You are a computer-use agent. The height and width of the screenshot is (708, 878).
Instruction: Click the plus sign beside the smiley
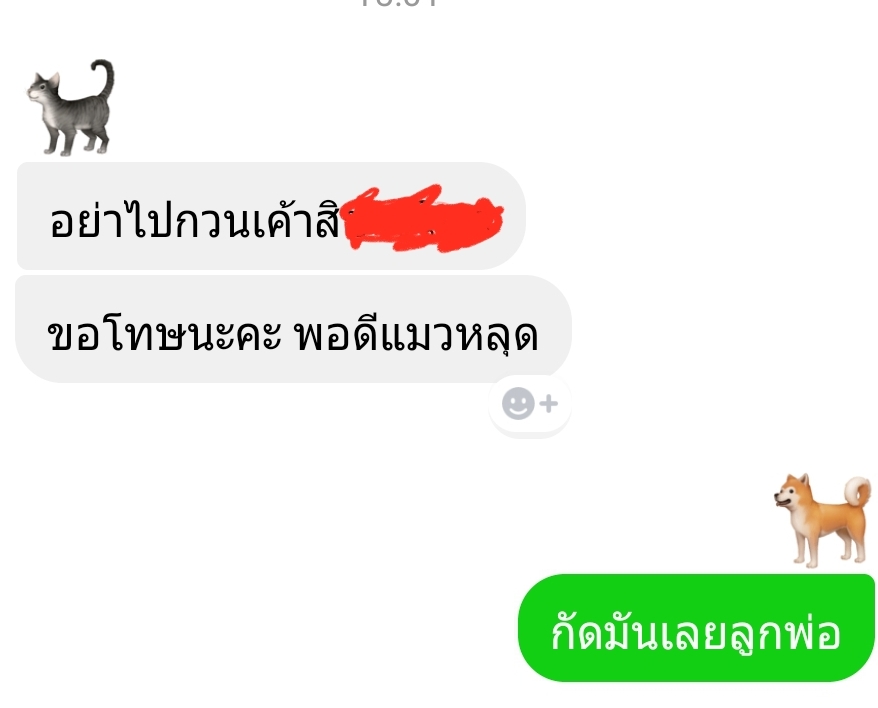pos(549,403)
